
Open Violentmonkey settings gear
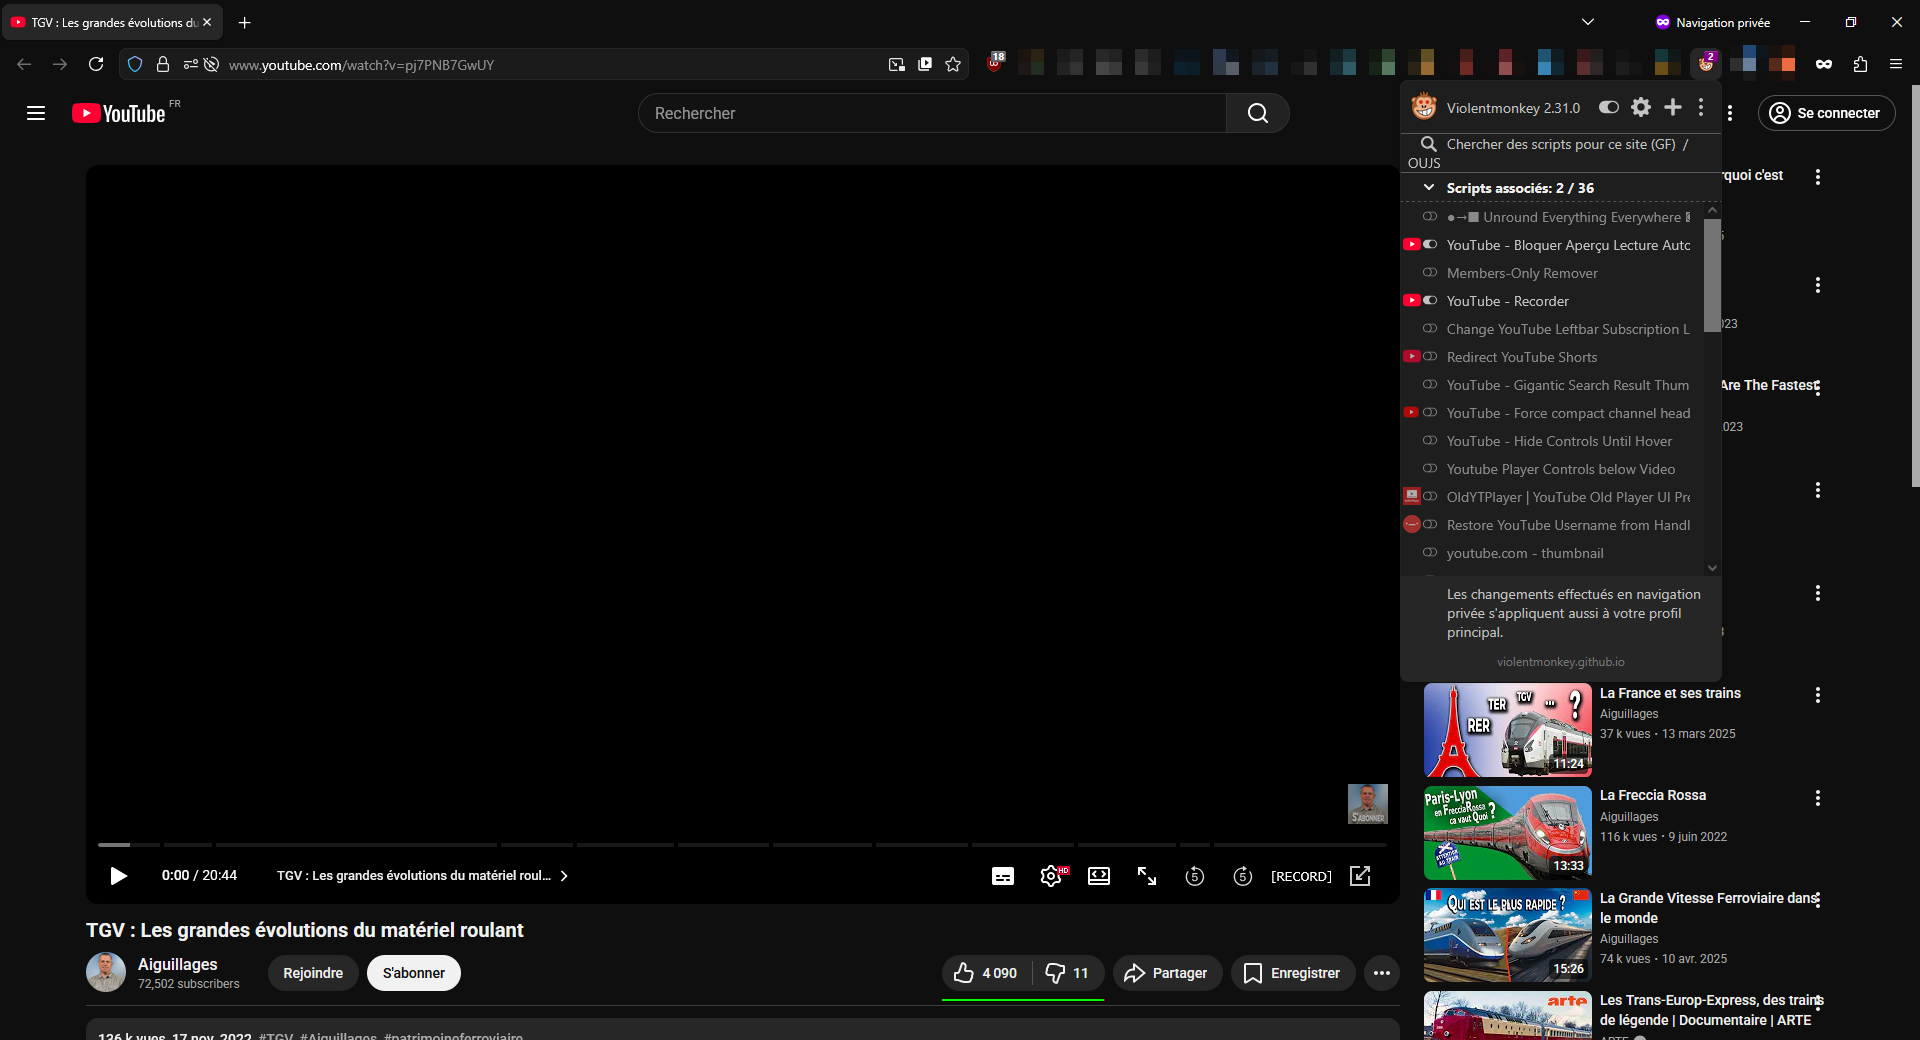tap(1641, 107)
